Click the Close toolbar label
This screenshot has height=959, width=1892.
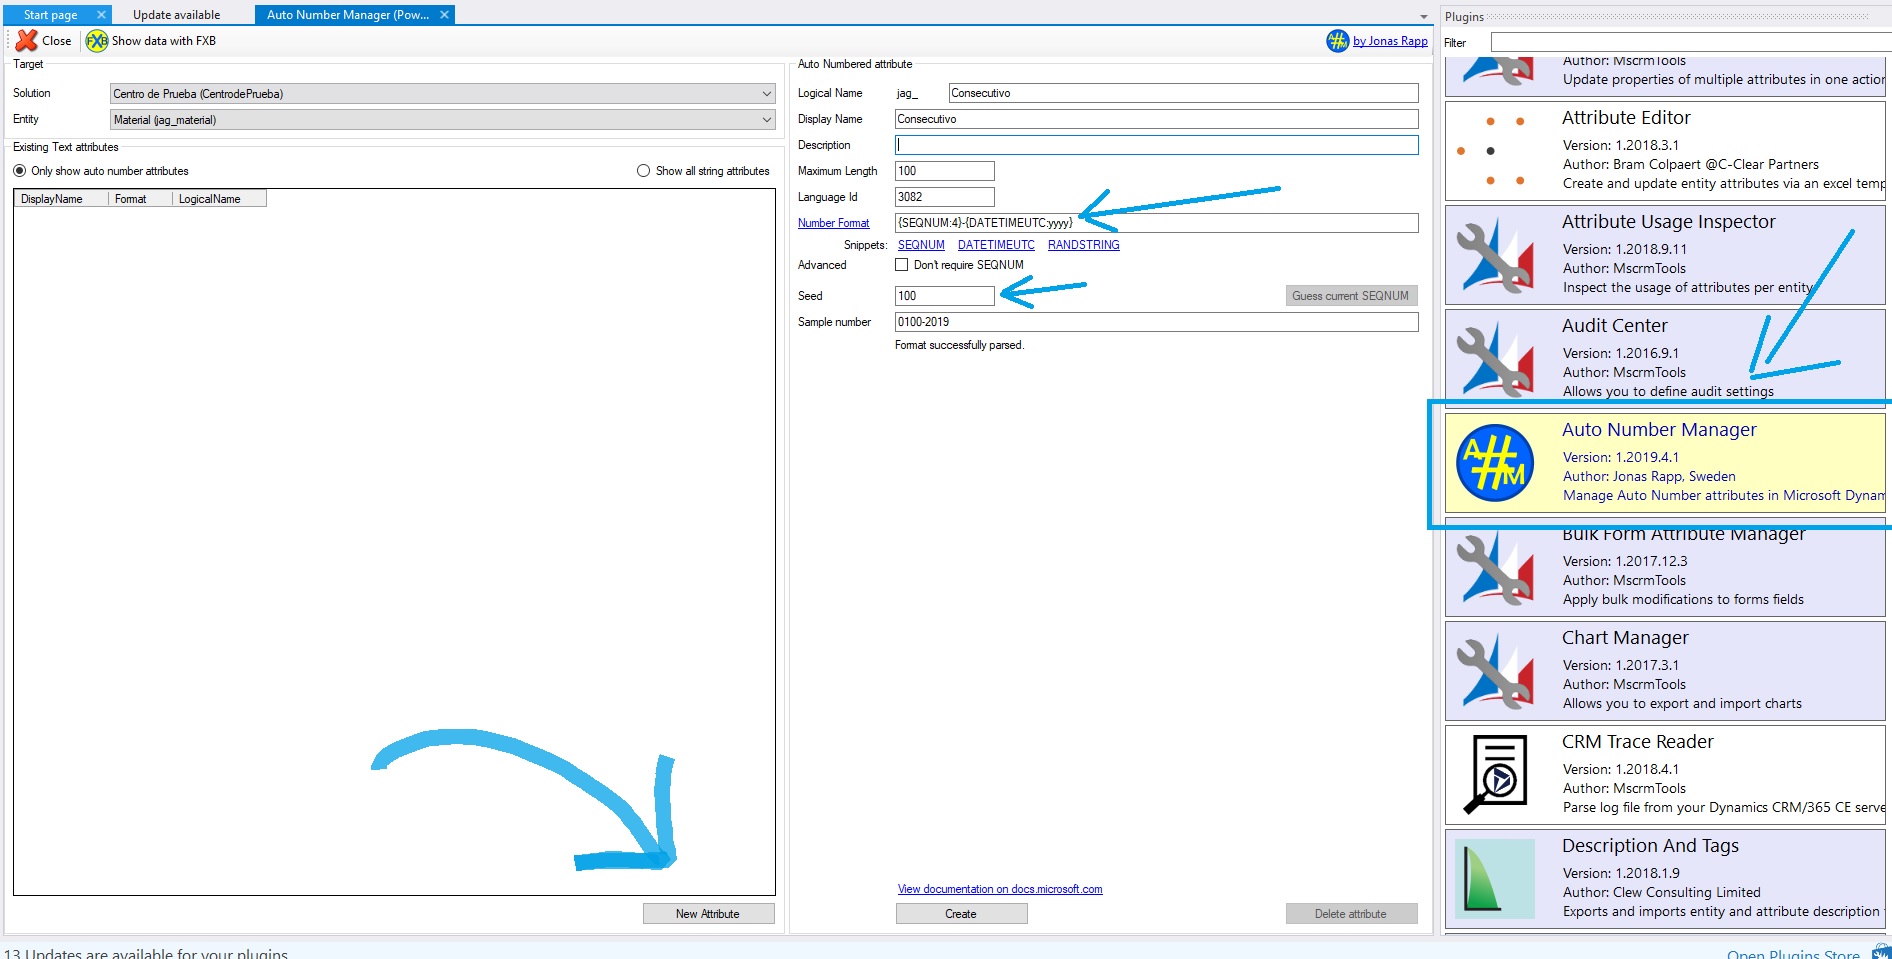click(57, 41)
